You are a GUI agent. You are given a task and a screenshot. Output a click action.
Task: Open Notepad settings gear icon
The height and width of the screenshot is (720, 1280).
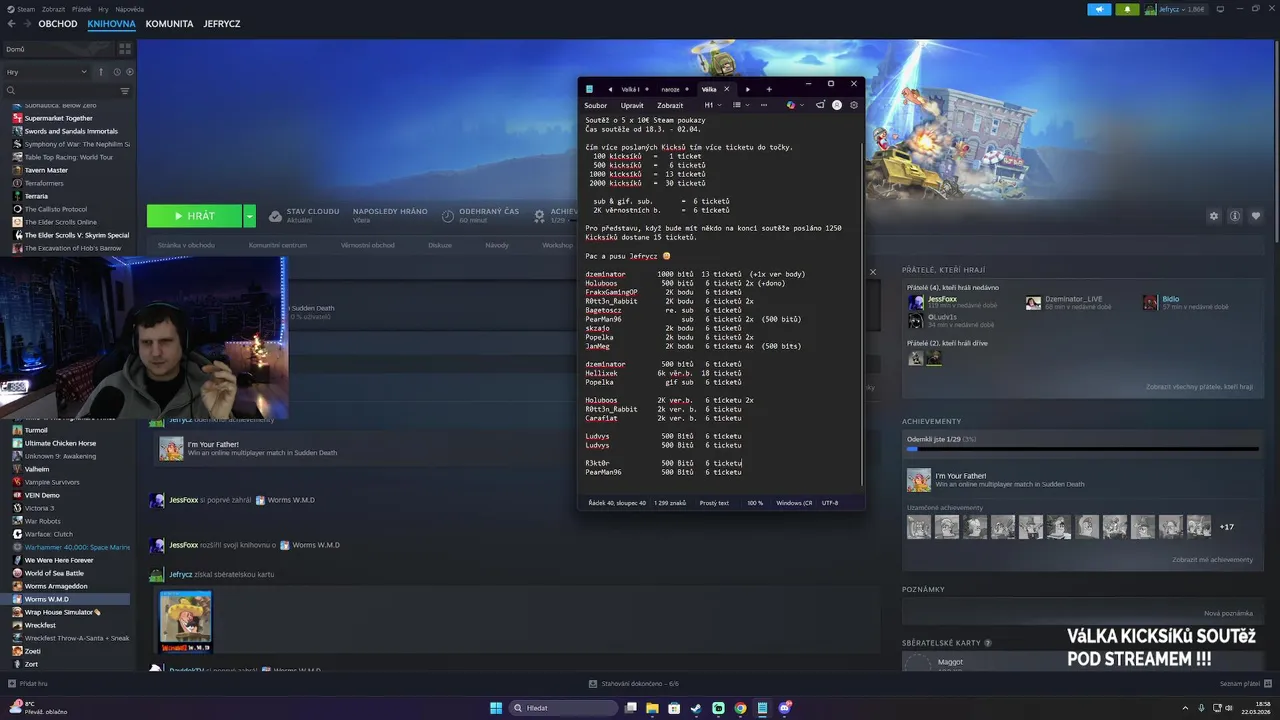pos(854,105)
